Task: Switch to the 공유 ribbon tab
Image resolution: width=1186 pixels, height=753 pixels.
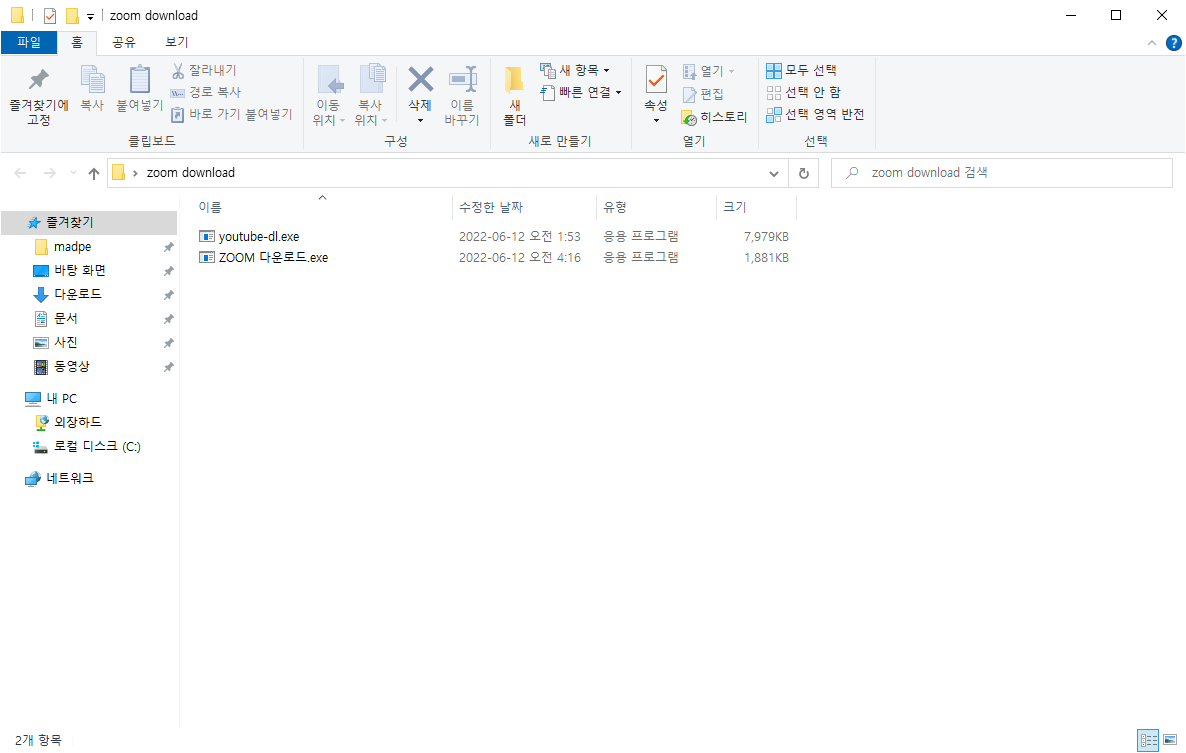Action: (x=124, y=42)
